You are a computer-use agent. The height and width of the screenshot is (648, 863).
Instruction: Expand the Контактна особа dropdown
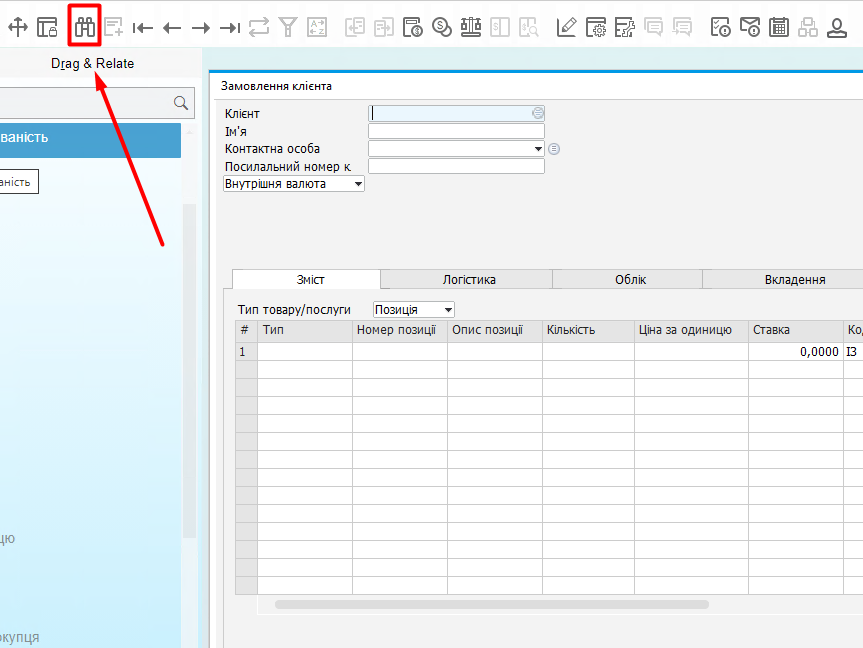point(538,149)
